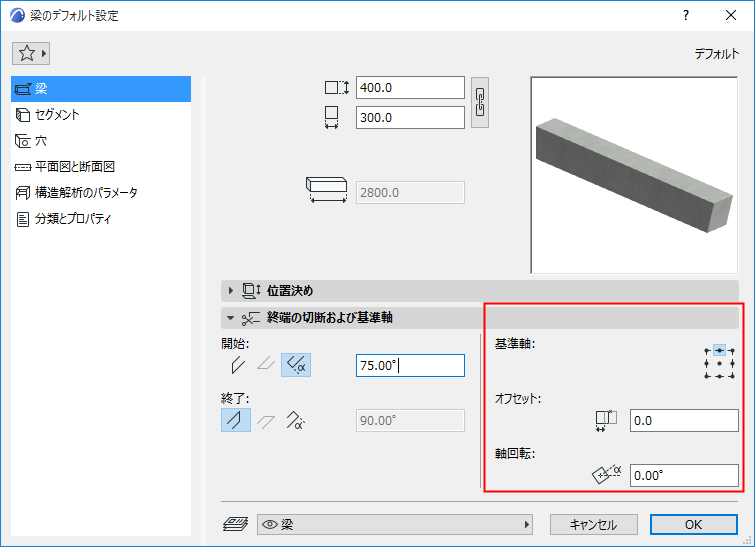Viewport: 755px width, 547px height.
Task: Click the offset icon
Action: pyautogui.click(x=606, y=420)
